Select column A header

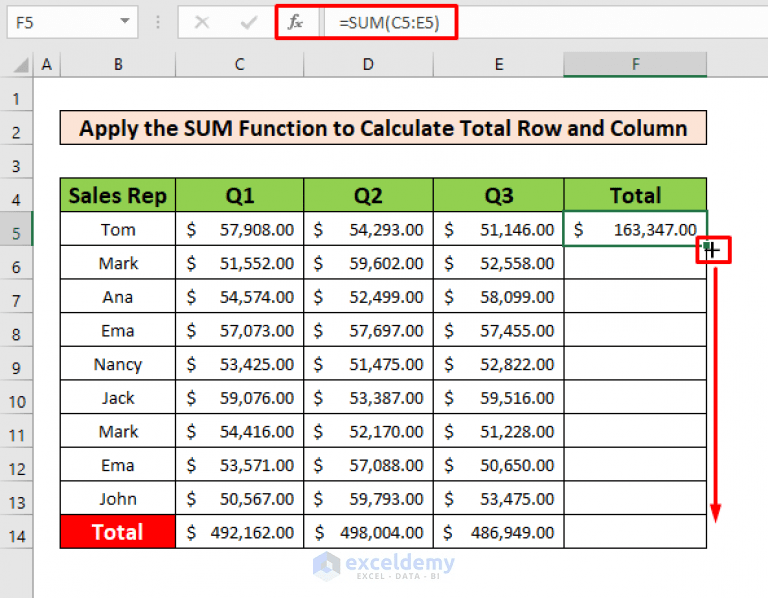[x=47, y=64]
